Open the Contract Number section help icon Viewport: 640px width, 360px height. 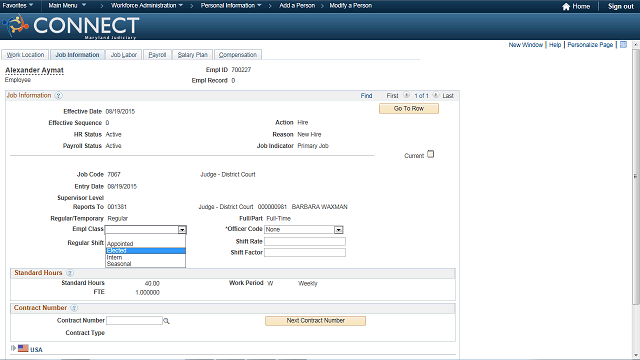[74, 308]
